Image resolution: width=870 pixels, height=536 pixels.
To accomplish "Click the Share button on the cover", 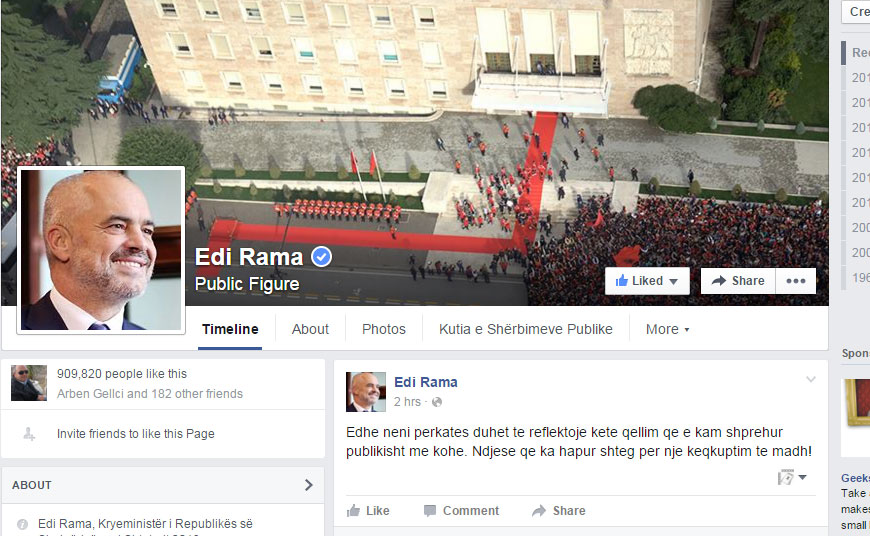I will click(739, 281).
